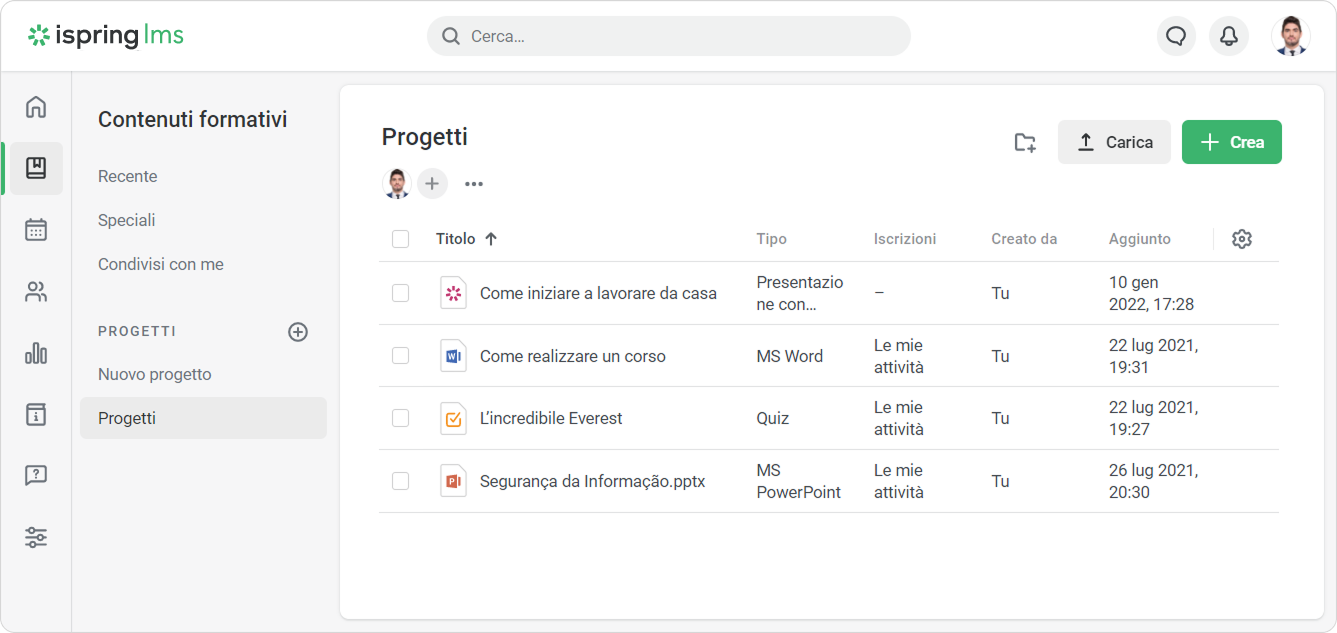Open the table column settings gear
Viewport: 1337px width, 633px height.
coord(1242,239)
